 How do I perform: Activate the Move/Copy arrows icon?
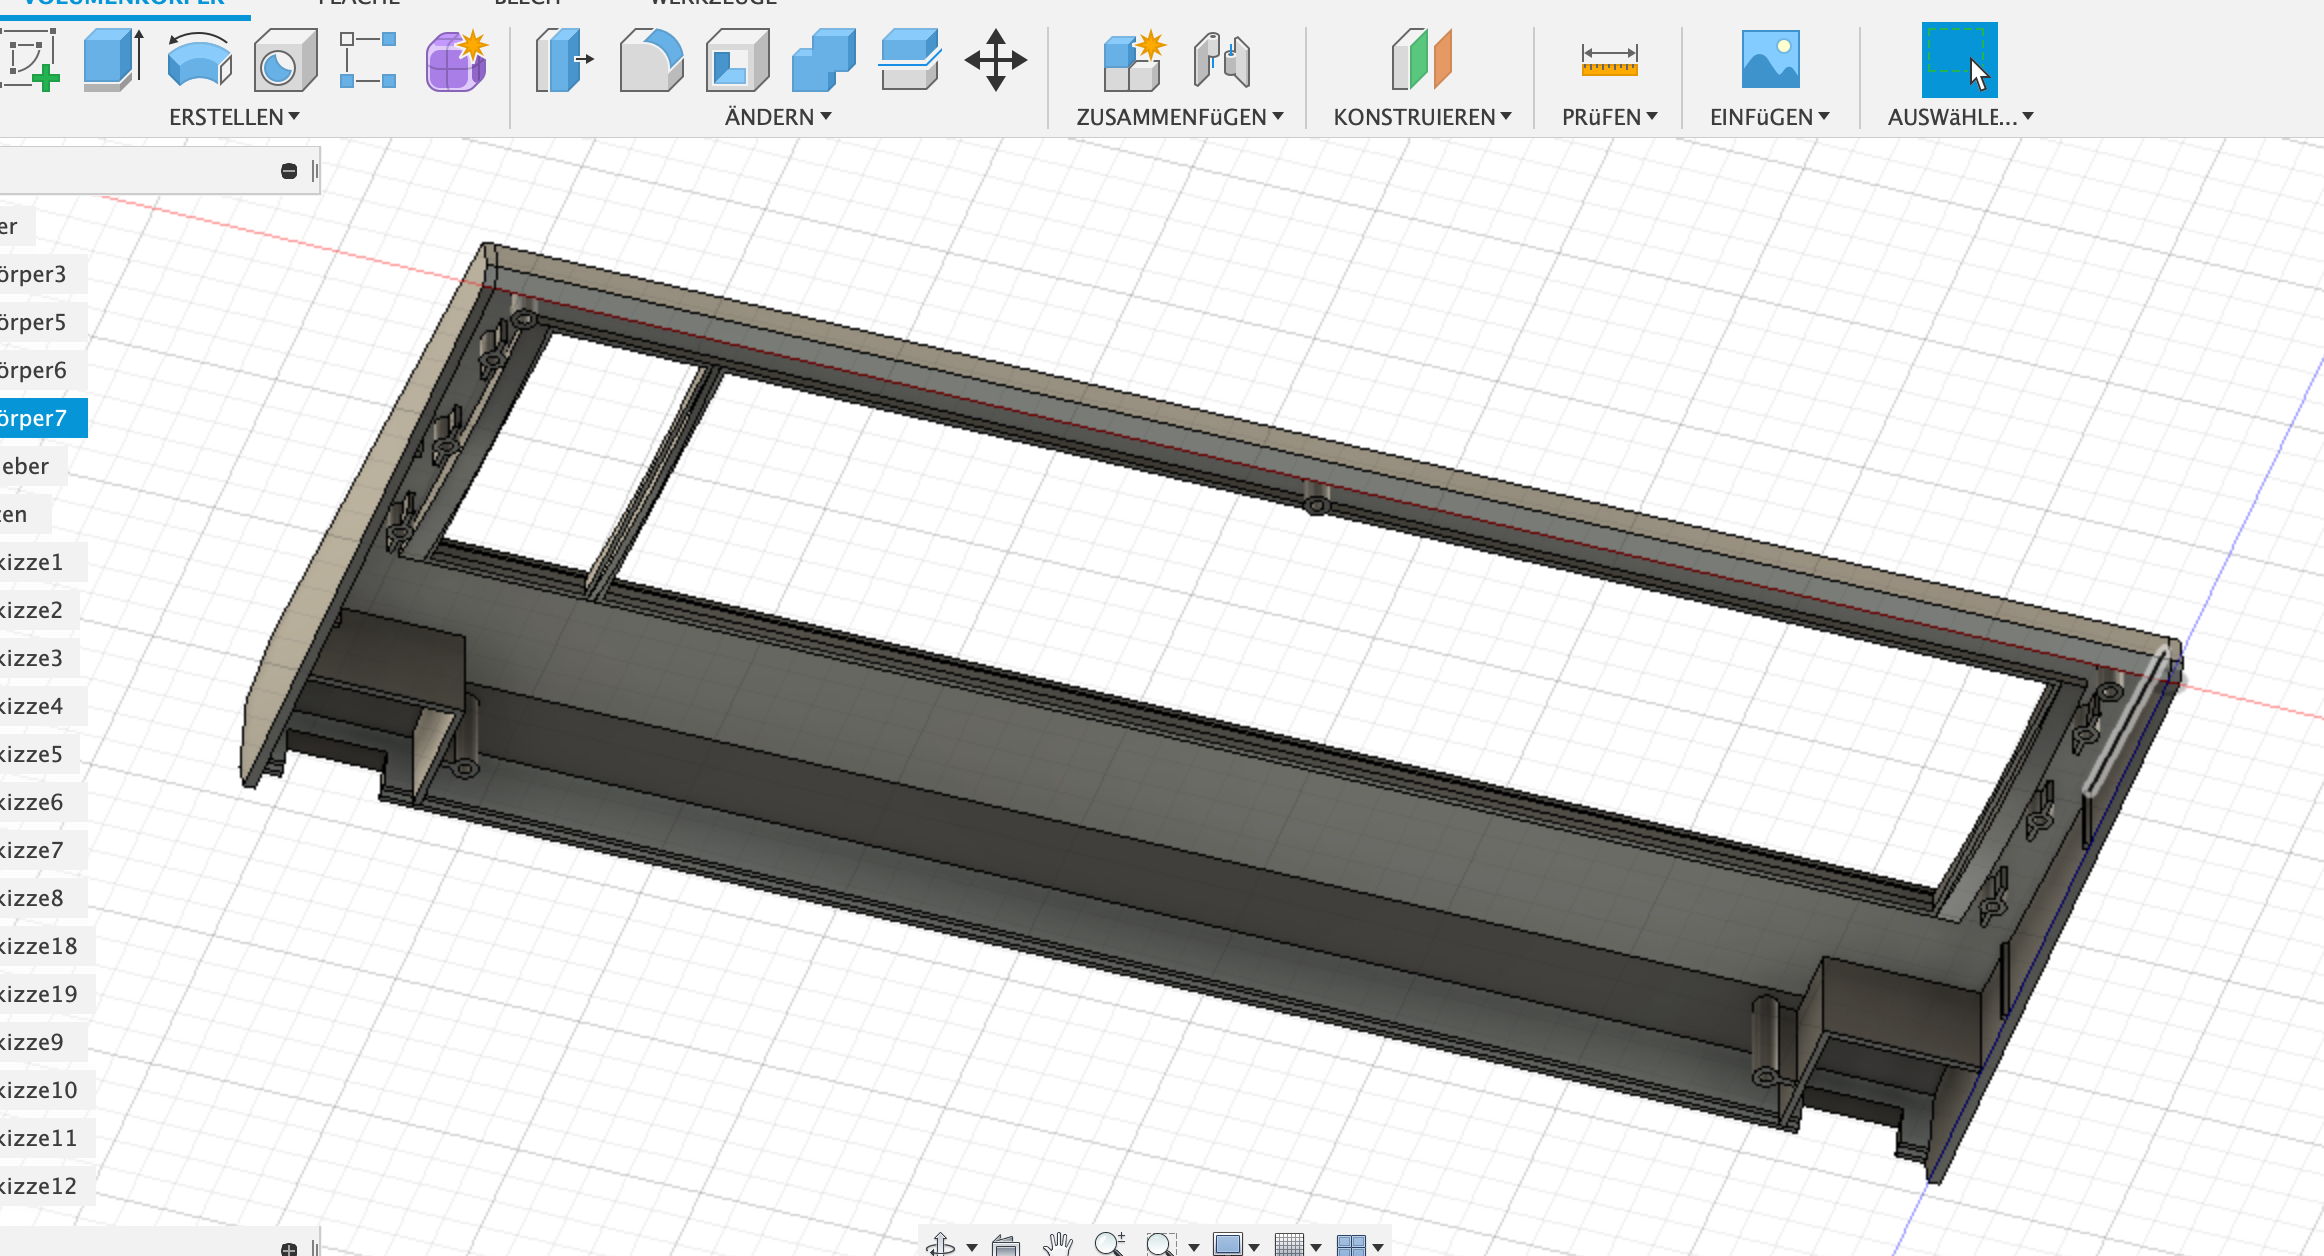(995, 61)
